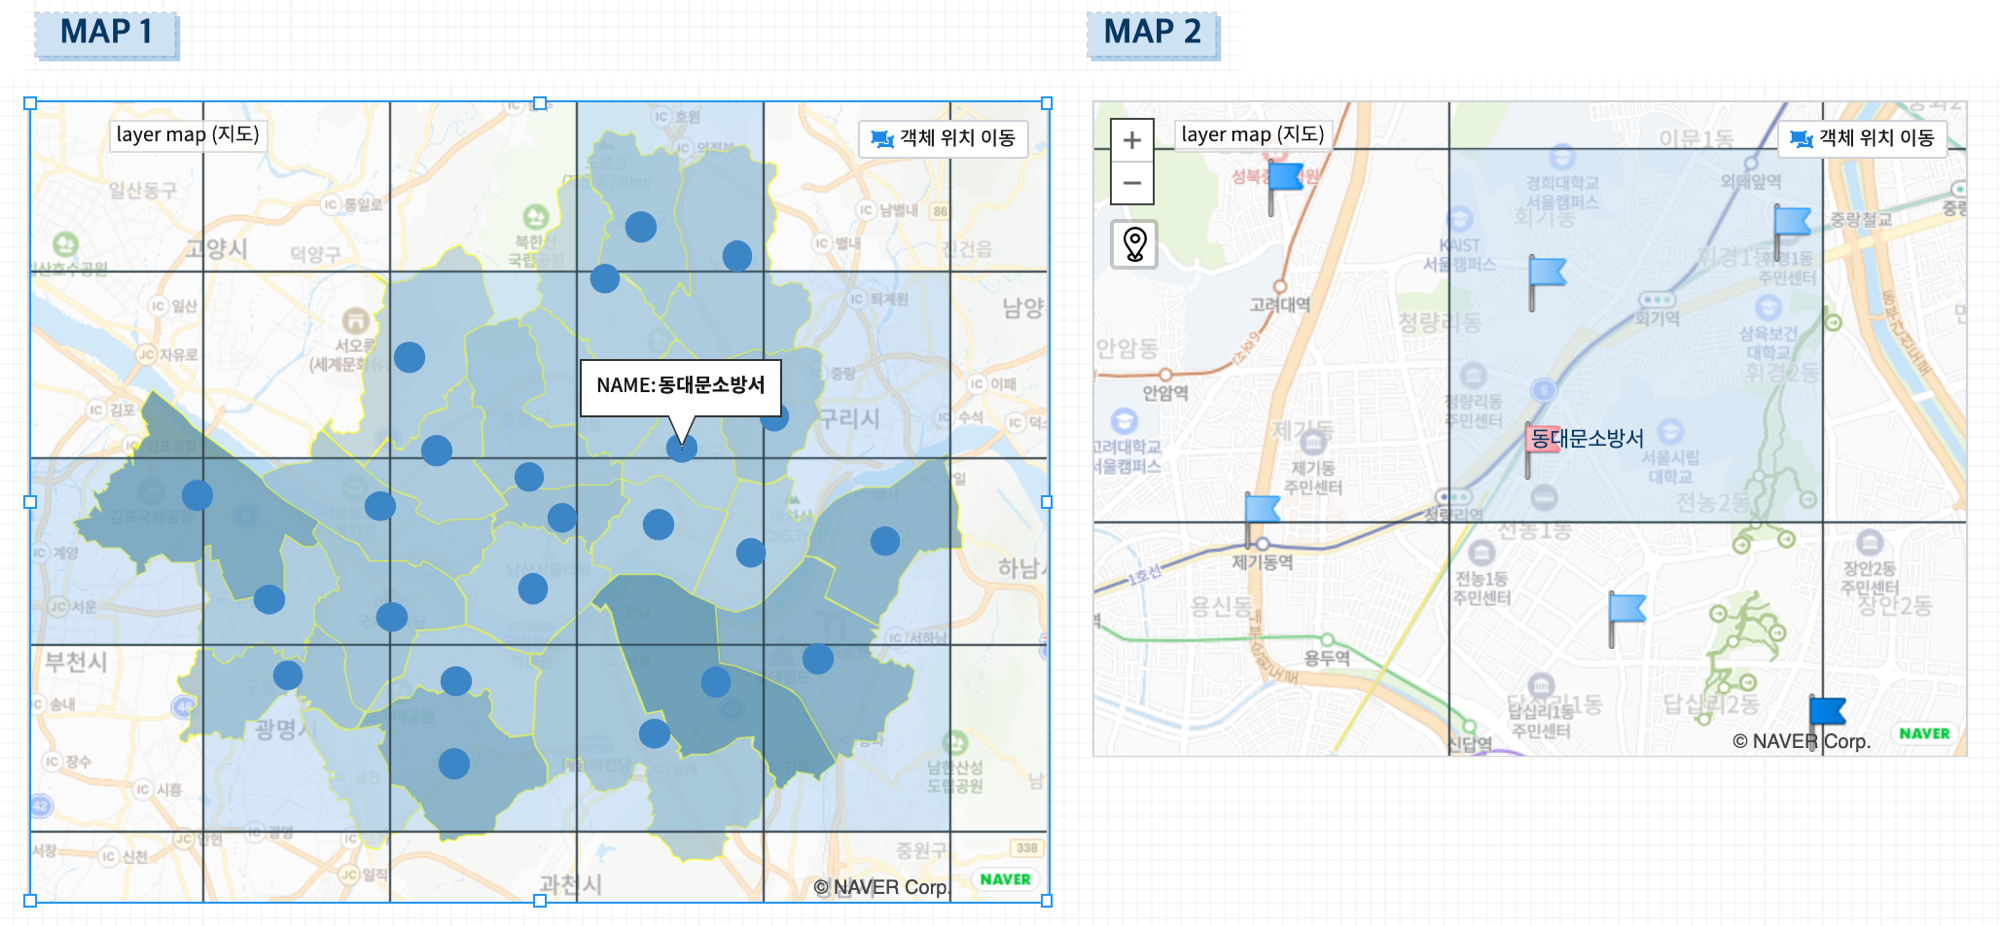This screenshot has height=926, width=2000.
Task: Click the 용두역 station label in MAP 2
Action: 1327,658
